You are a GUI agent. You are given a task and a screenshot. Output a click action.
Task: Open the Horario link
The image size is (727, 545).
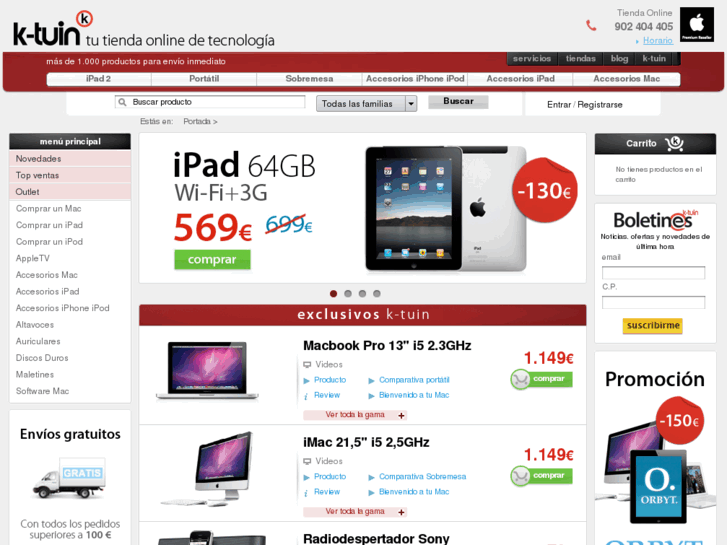(x=657, y=41)
